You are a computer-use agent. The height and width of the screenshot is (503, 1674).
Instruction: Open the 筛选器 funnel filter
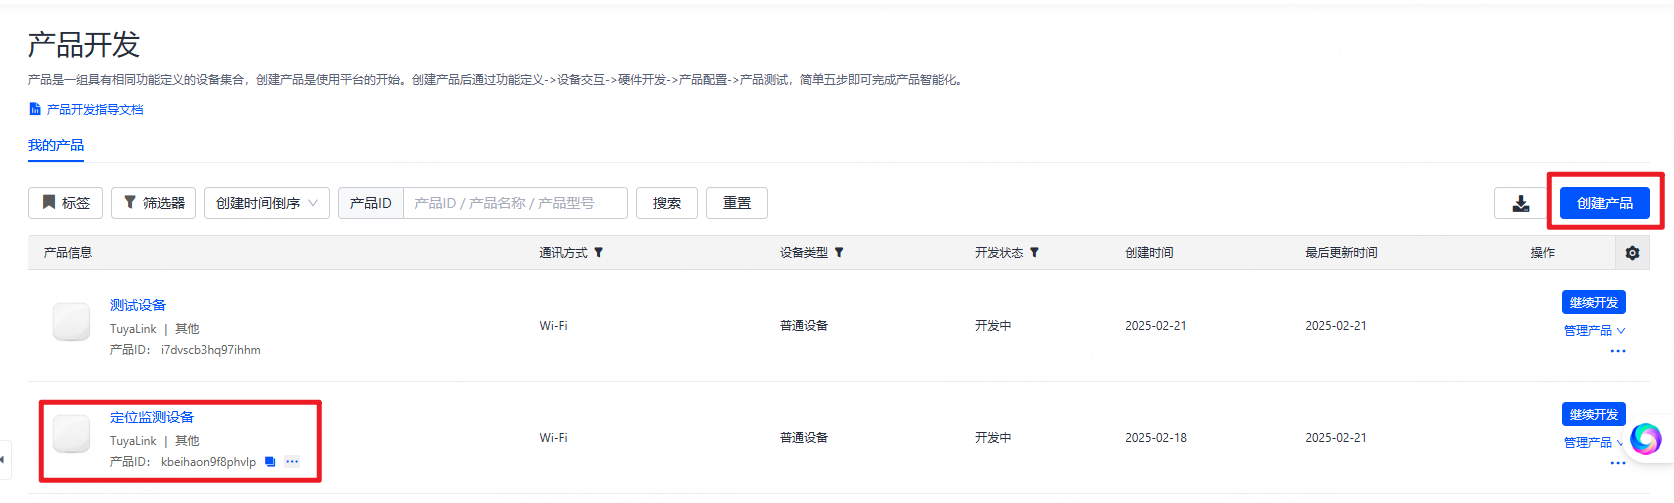point(154,203)
